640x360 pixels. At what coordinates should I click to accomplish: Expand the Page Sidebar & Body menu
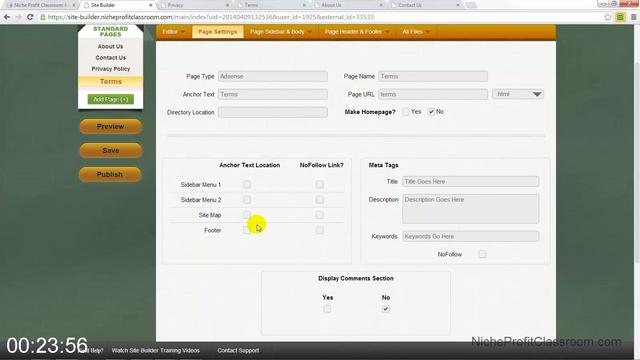(280, 31)
